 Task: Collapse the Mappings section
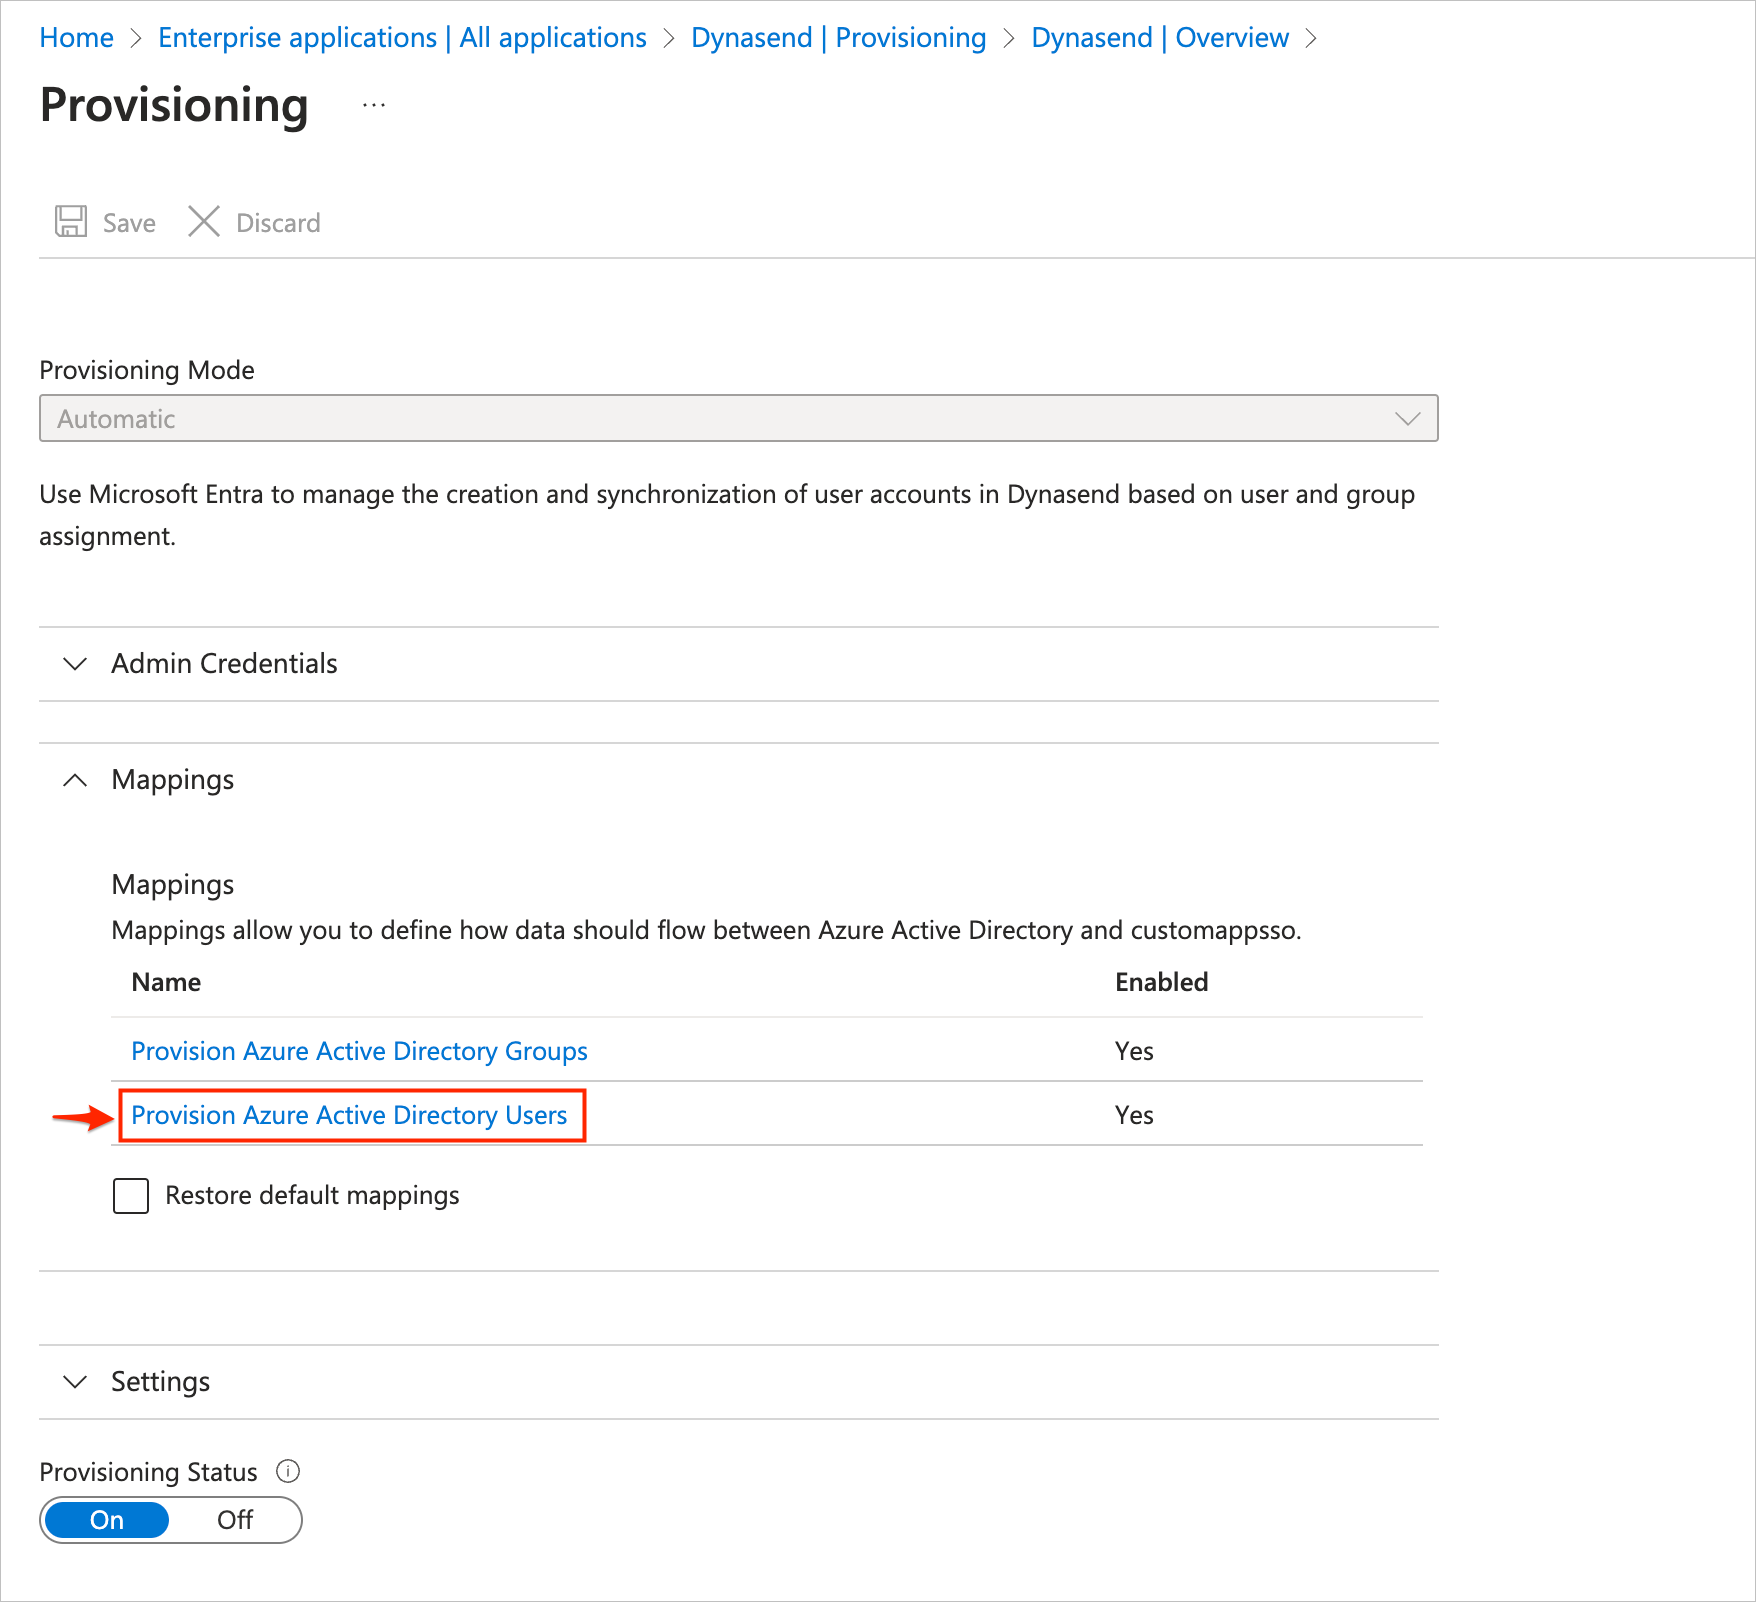(x=75, y=780)
